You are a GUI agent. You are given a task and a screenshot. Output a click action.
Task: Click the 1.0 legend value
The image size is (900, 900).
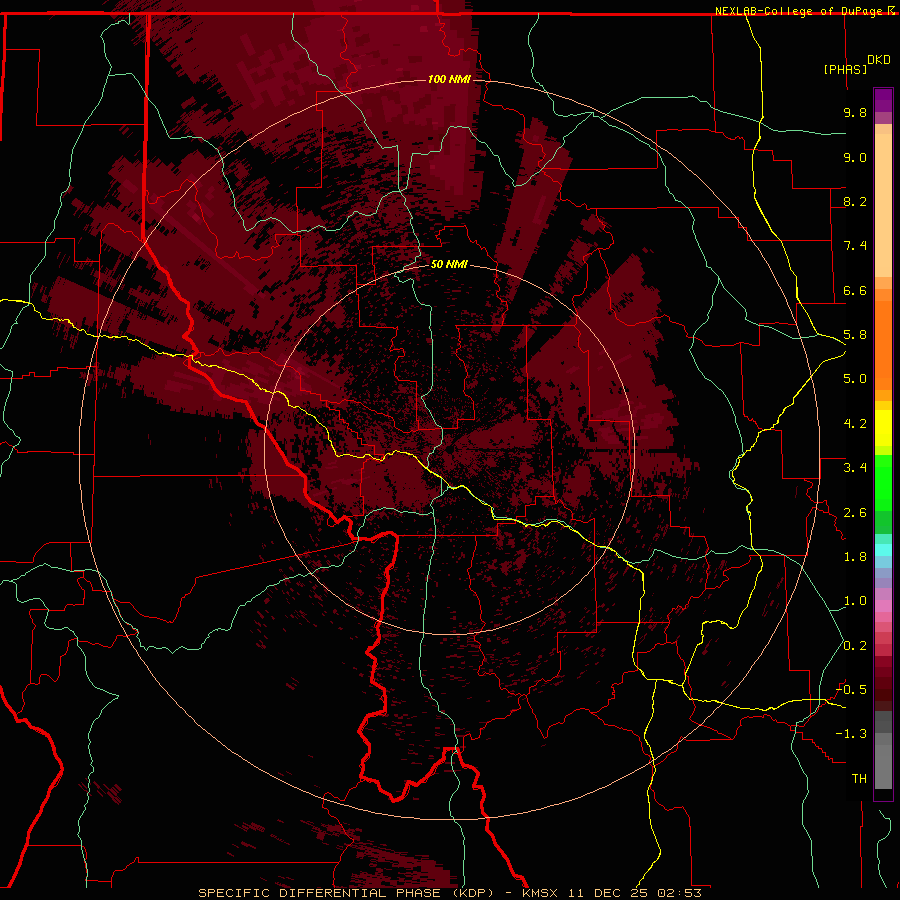pyautogui.click(x=855, y=601)
